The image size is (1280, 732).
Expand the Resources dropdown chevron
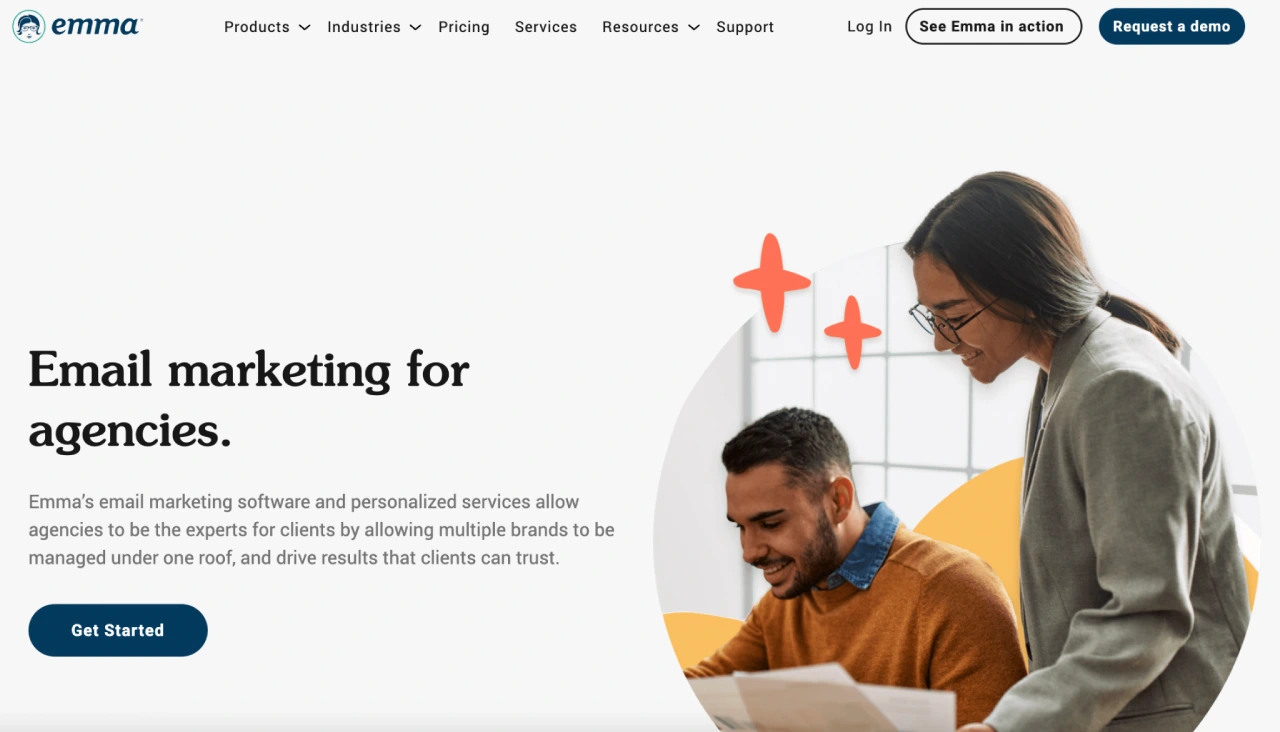[693, 28]
